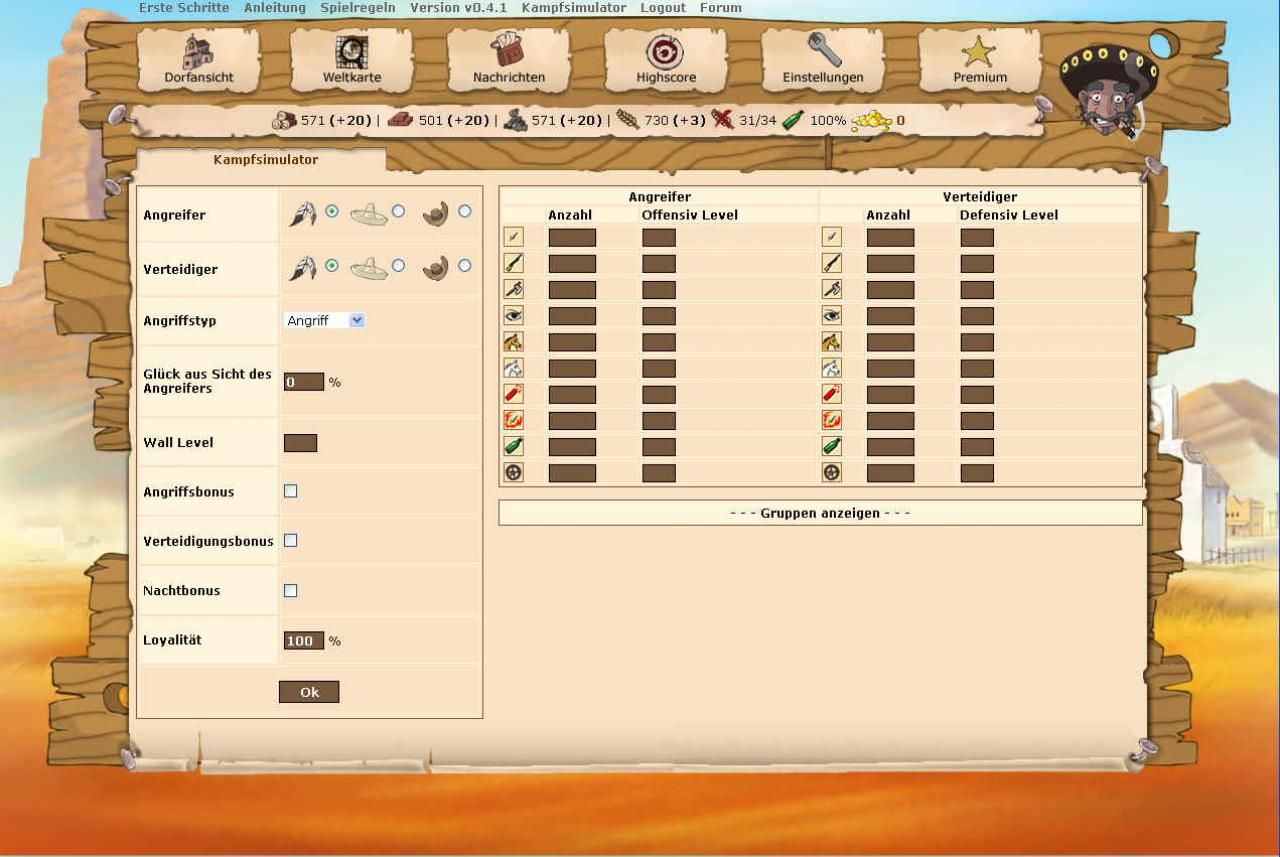The width and height of the screenshot is (1280, 857).
Task: Click the attacker fire unit icon
Action: (x=513, y=420)
